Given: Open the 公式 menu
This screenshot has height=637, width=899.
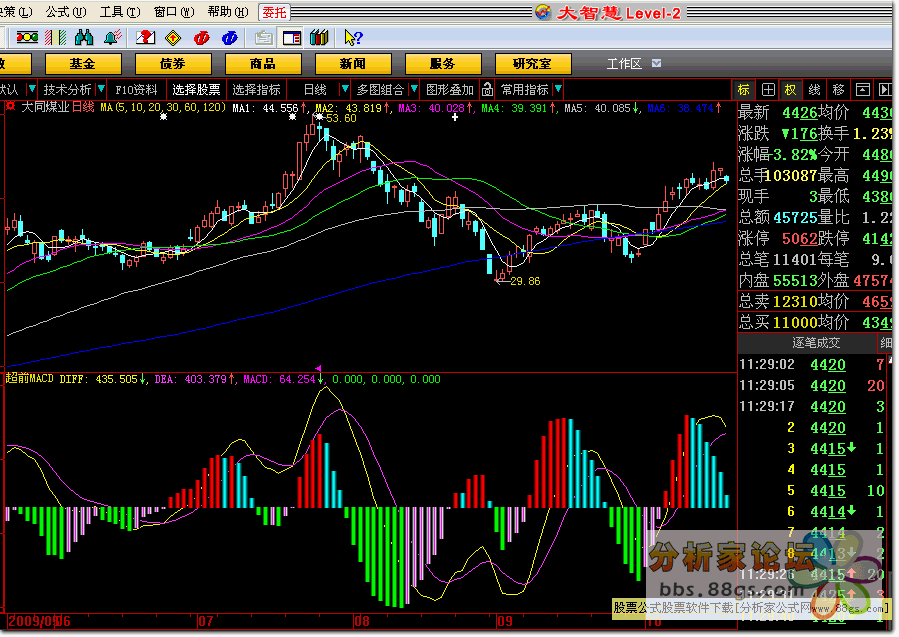Looking at the screenshot, I should (66, 12).
